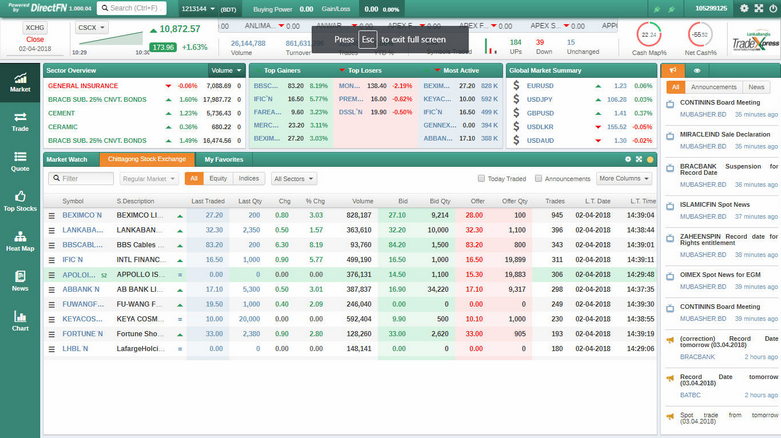Switch to the Market Watch tab
The width and height of the screenshot is (781, 438).
click(67, 159)
